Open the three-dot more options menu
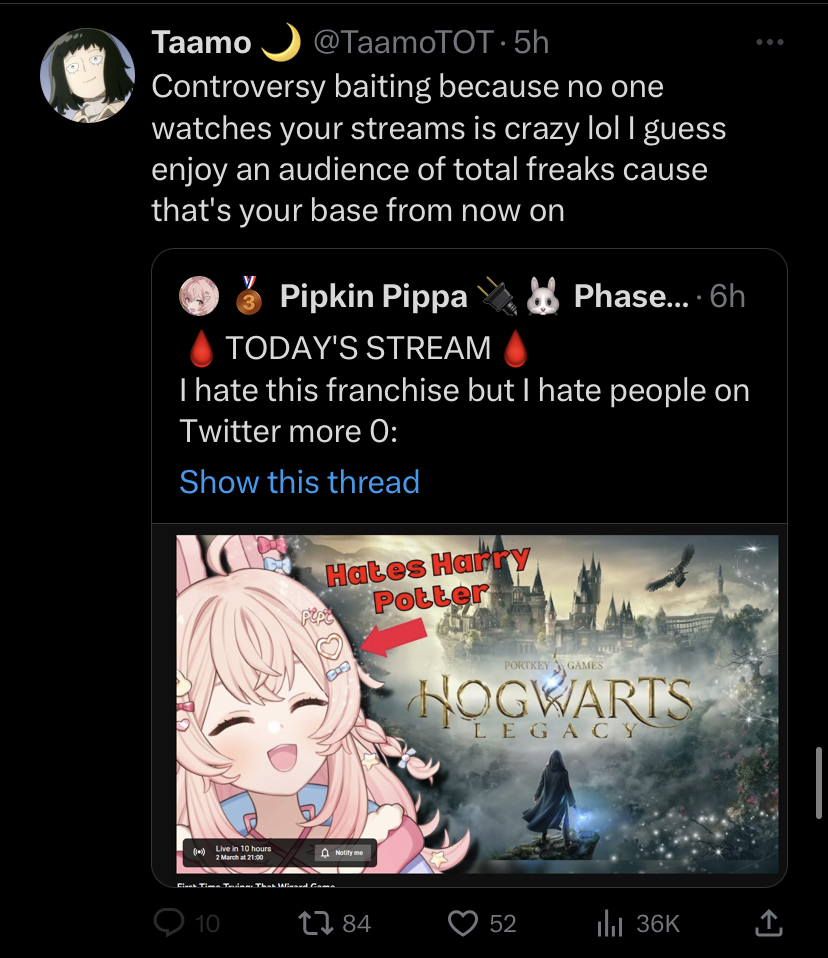828x958 pixels. pos(769,42)
